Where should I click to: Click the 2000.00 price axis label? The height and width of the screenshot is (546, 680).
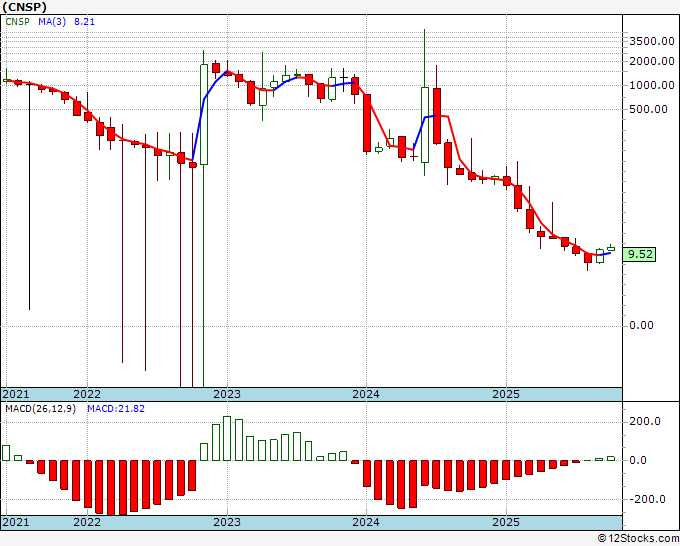pyautogui.click(x=652, y=61)
